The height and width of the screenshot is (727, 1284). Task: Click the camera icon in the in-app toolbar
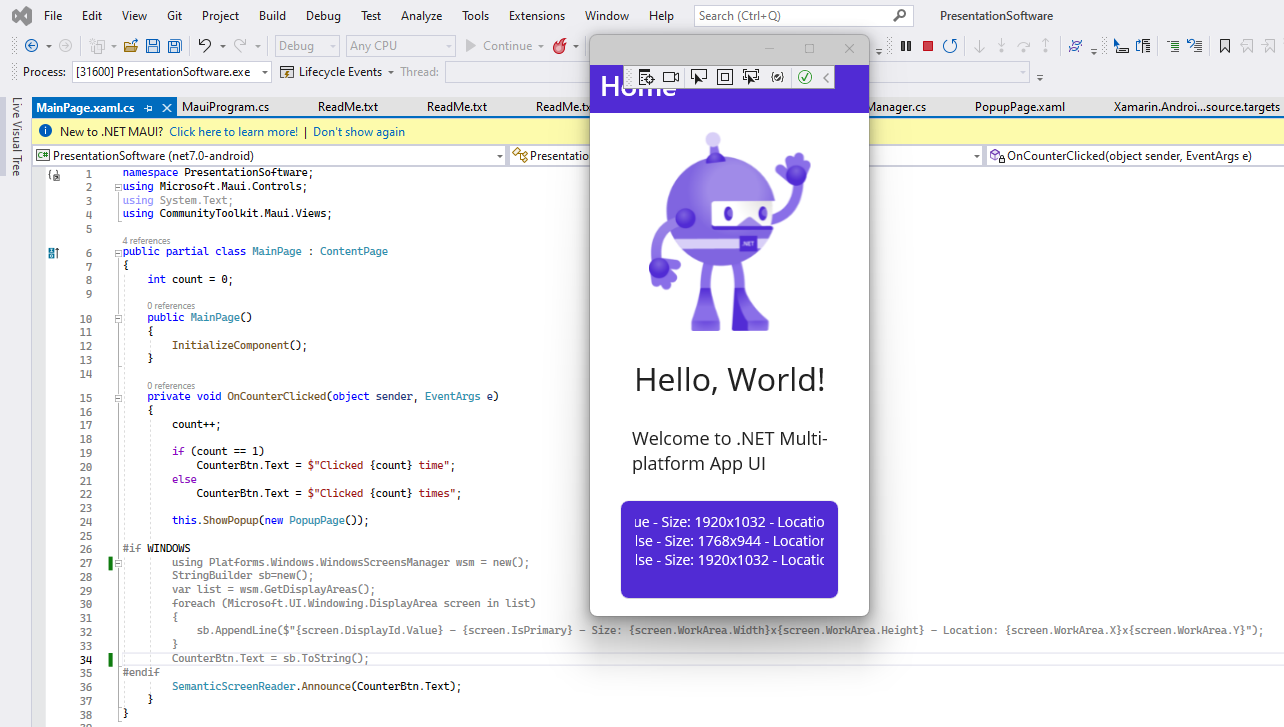pos(671,77)
